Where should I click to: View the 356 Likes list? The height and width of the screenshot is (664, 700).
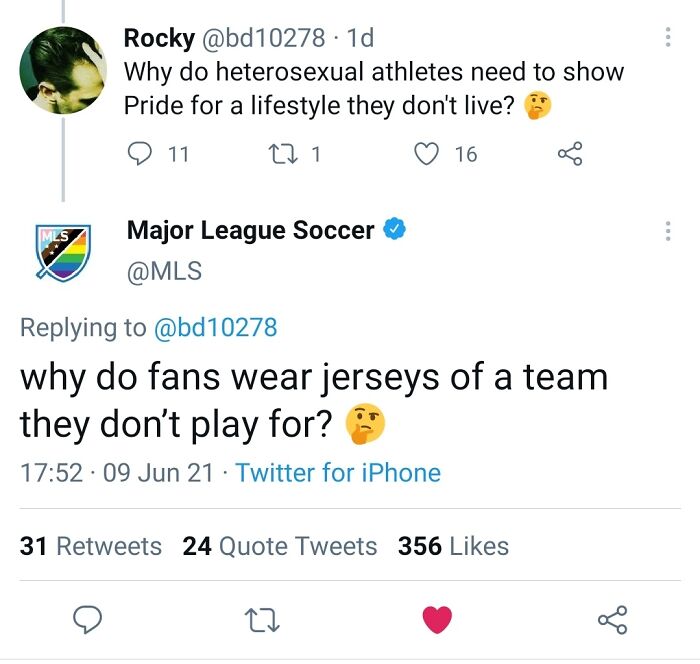click(x=453, y=546)
